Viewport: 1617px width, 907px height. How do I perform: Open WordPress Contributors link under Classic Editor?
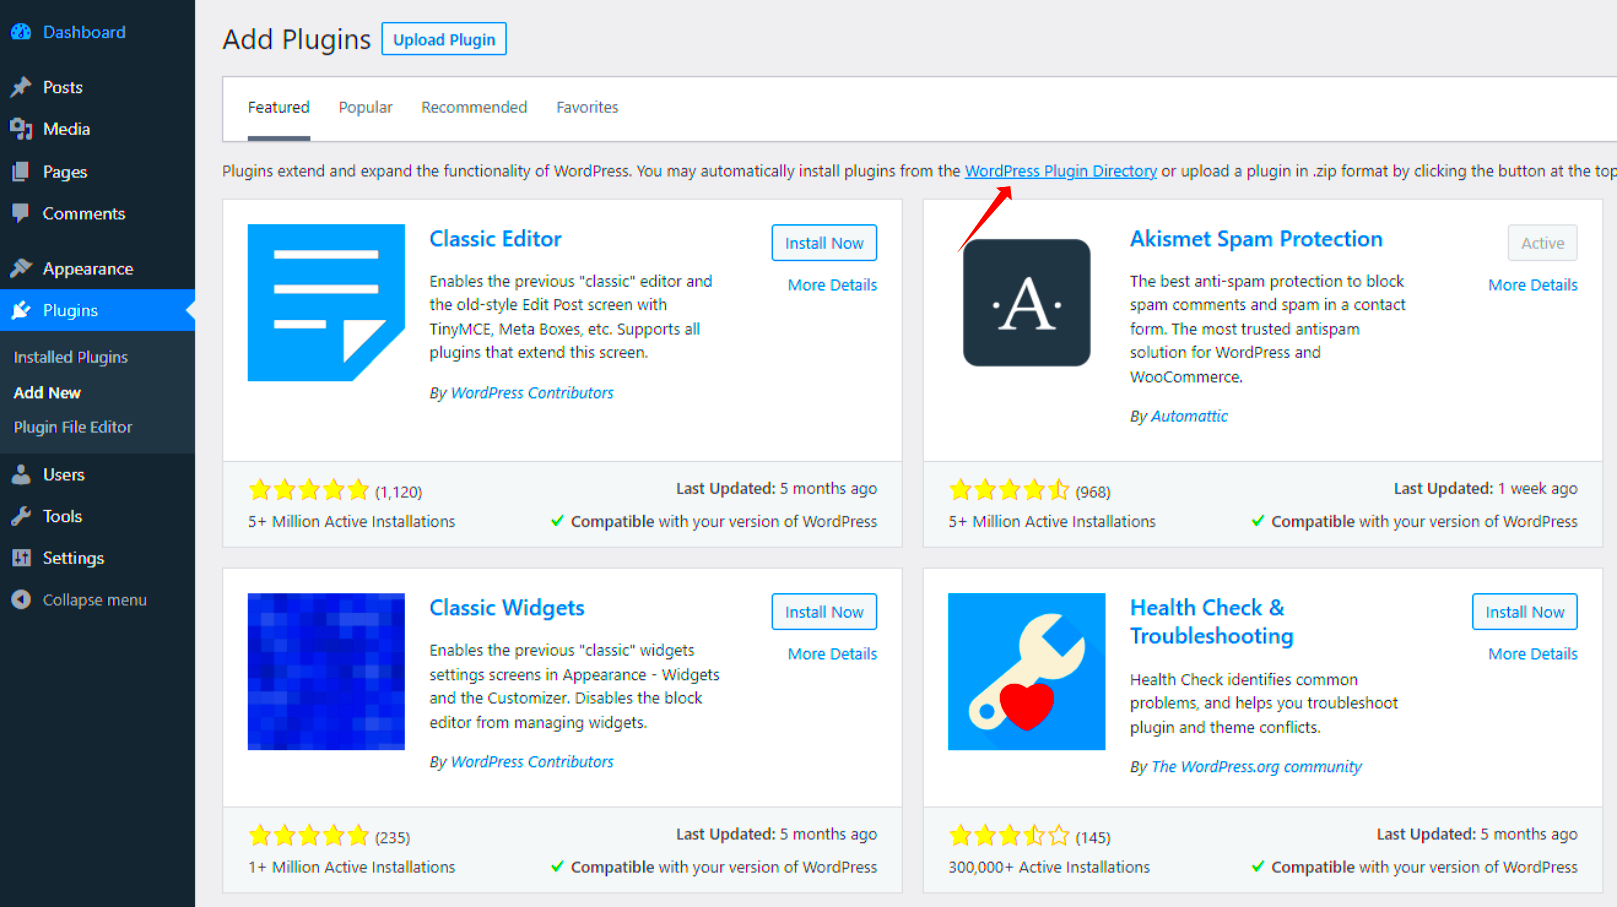coord(532,393)
